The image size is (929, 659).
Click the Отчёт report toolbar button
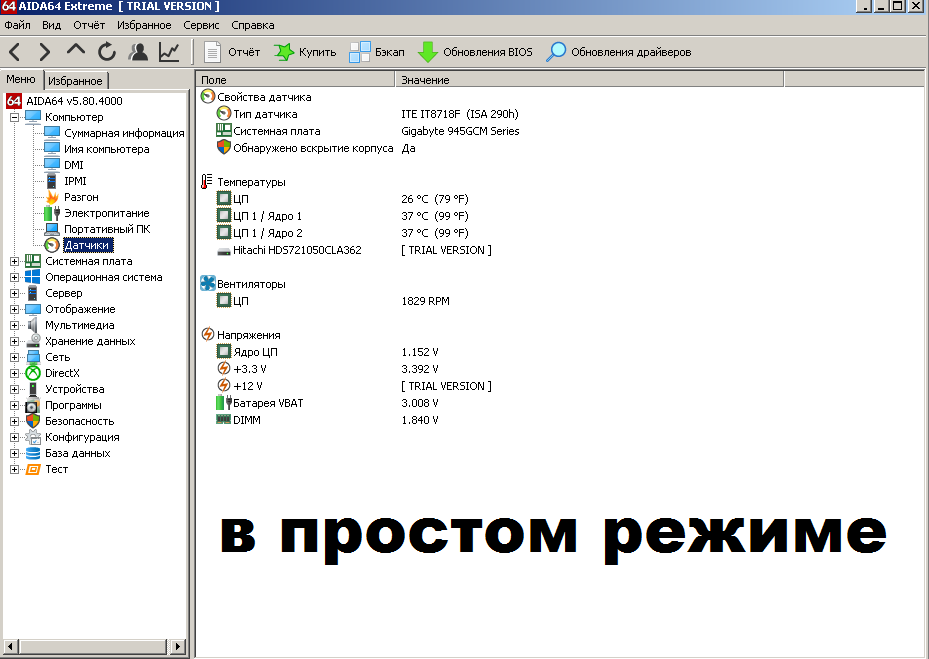point(232,52)
